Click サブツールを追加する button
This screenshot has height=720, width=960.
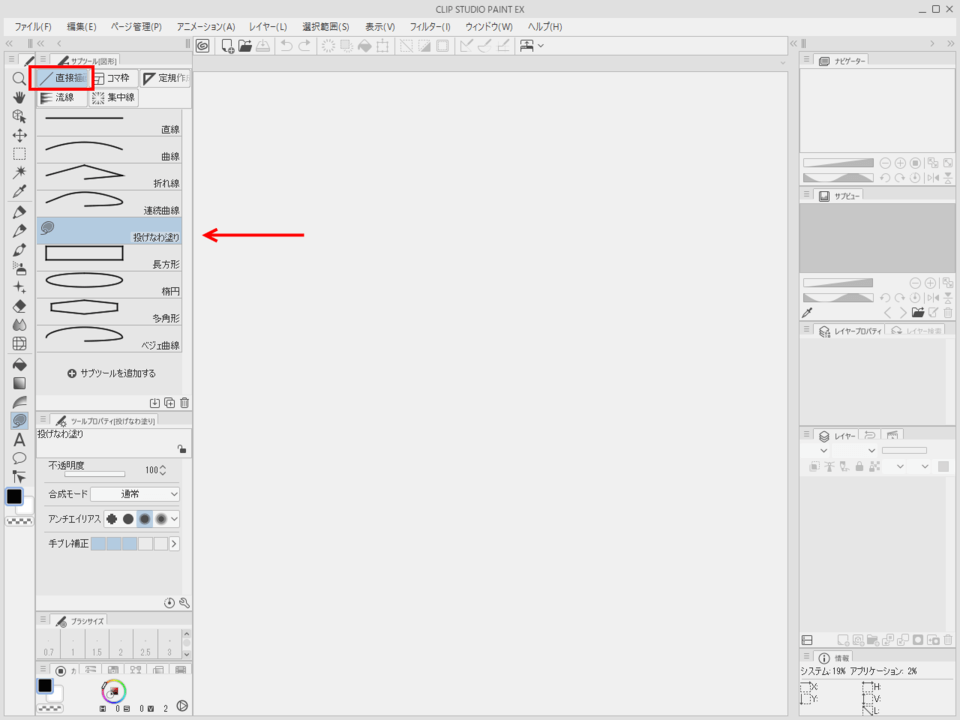coord(111,373)
